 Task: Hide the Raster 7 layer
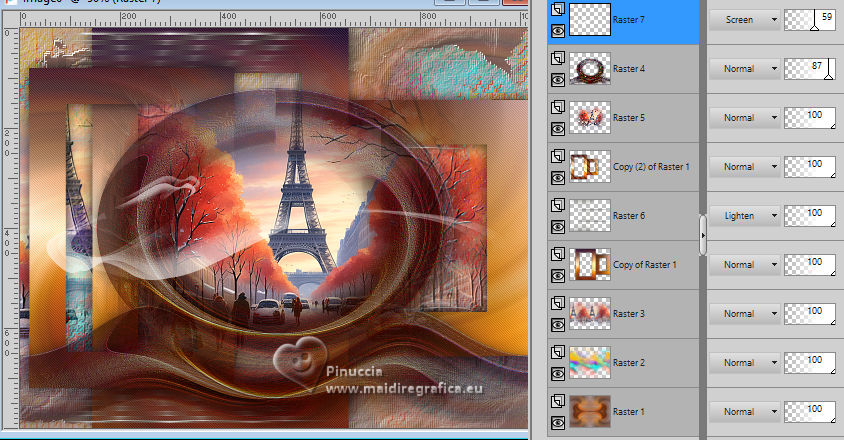558,31
